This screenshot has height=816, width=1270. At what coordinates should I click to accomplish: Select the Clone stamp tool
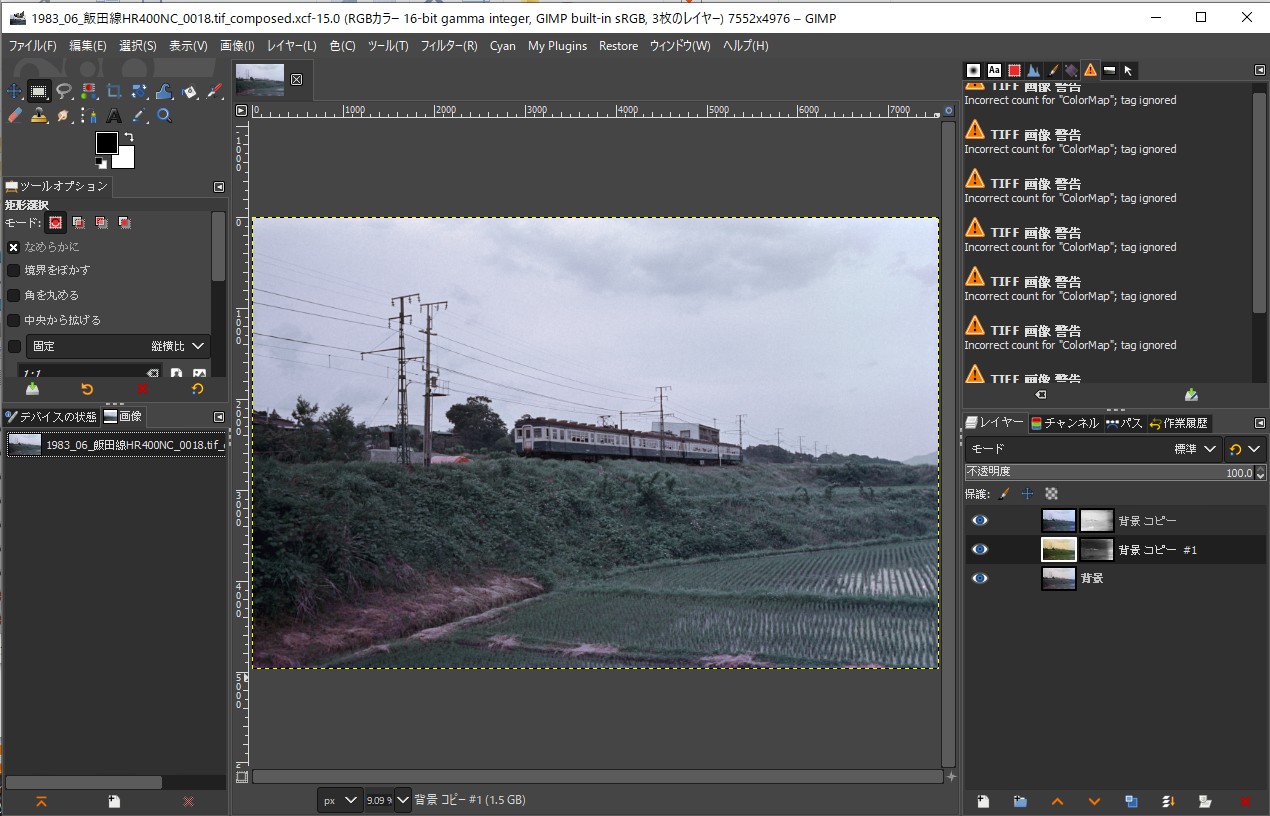tap(39, 116)
